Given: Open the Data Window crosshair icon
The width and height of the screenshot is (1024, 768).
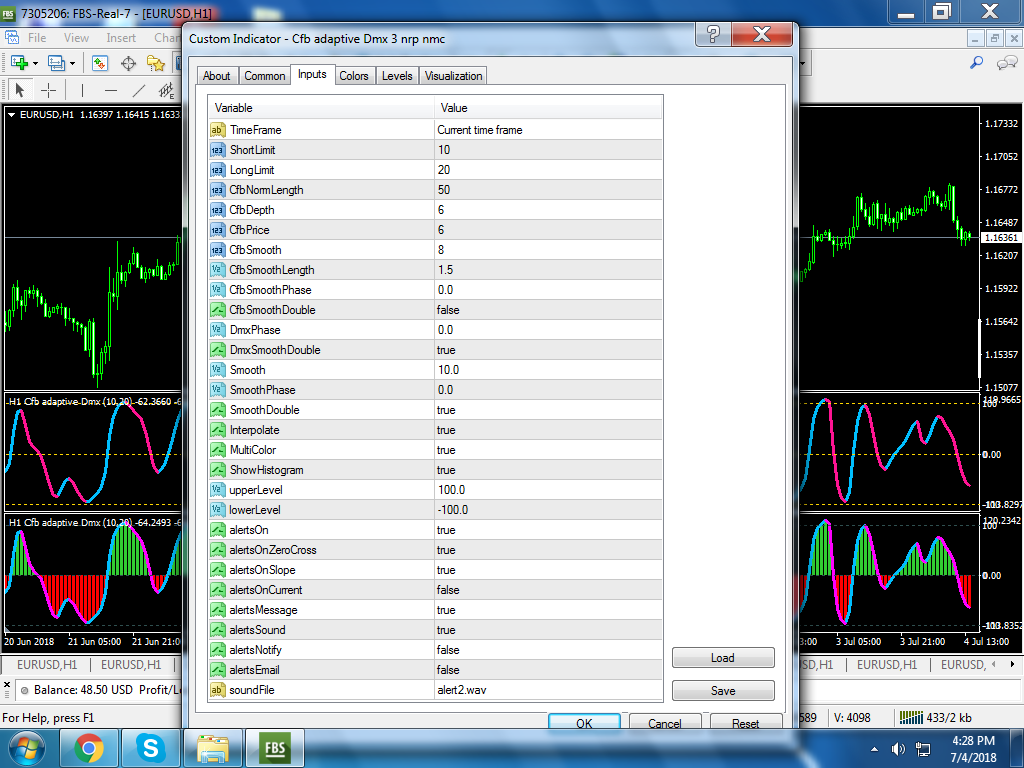Looking at the screenshot, I should [128, 63].
